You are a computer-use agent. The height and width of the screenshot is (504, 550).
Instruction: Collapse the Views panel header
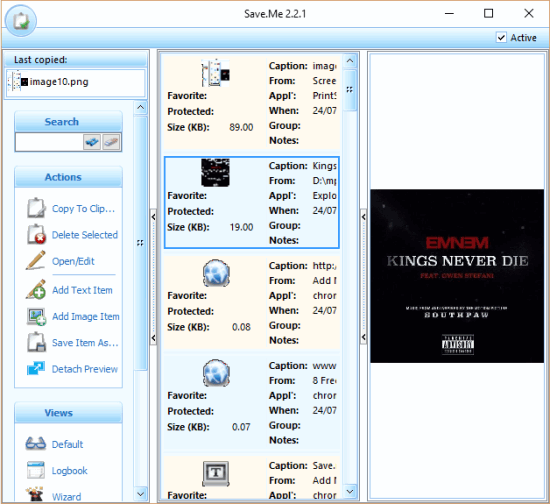68,412
